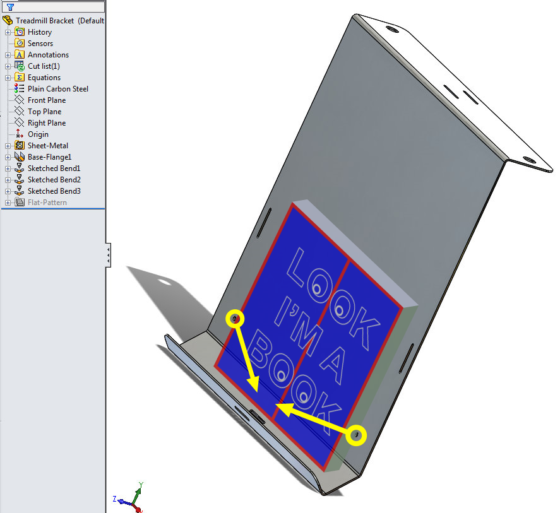Viewport: 560px width, 513px height.
Task: Click the filter search field
Action: pyautogui.click(x=54, y=7)
